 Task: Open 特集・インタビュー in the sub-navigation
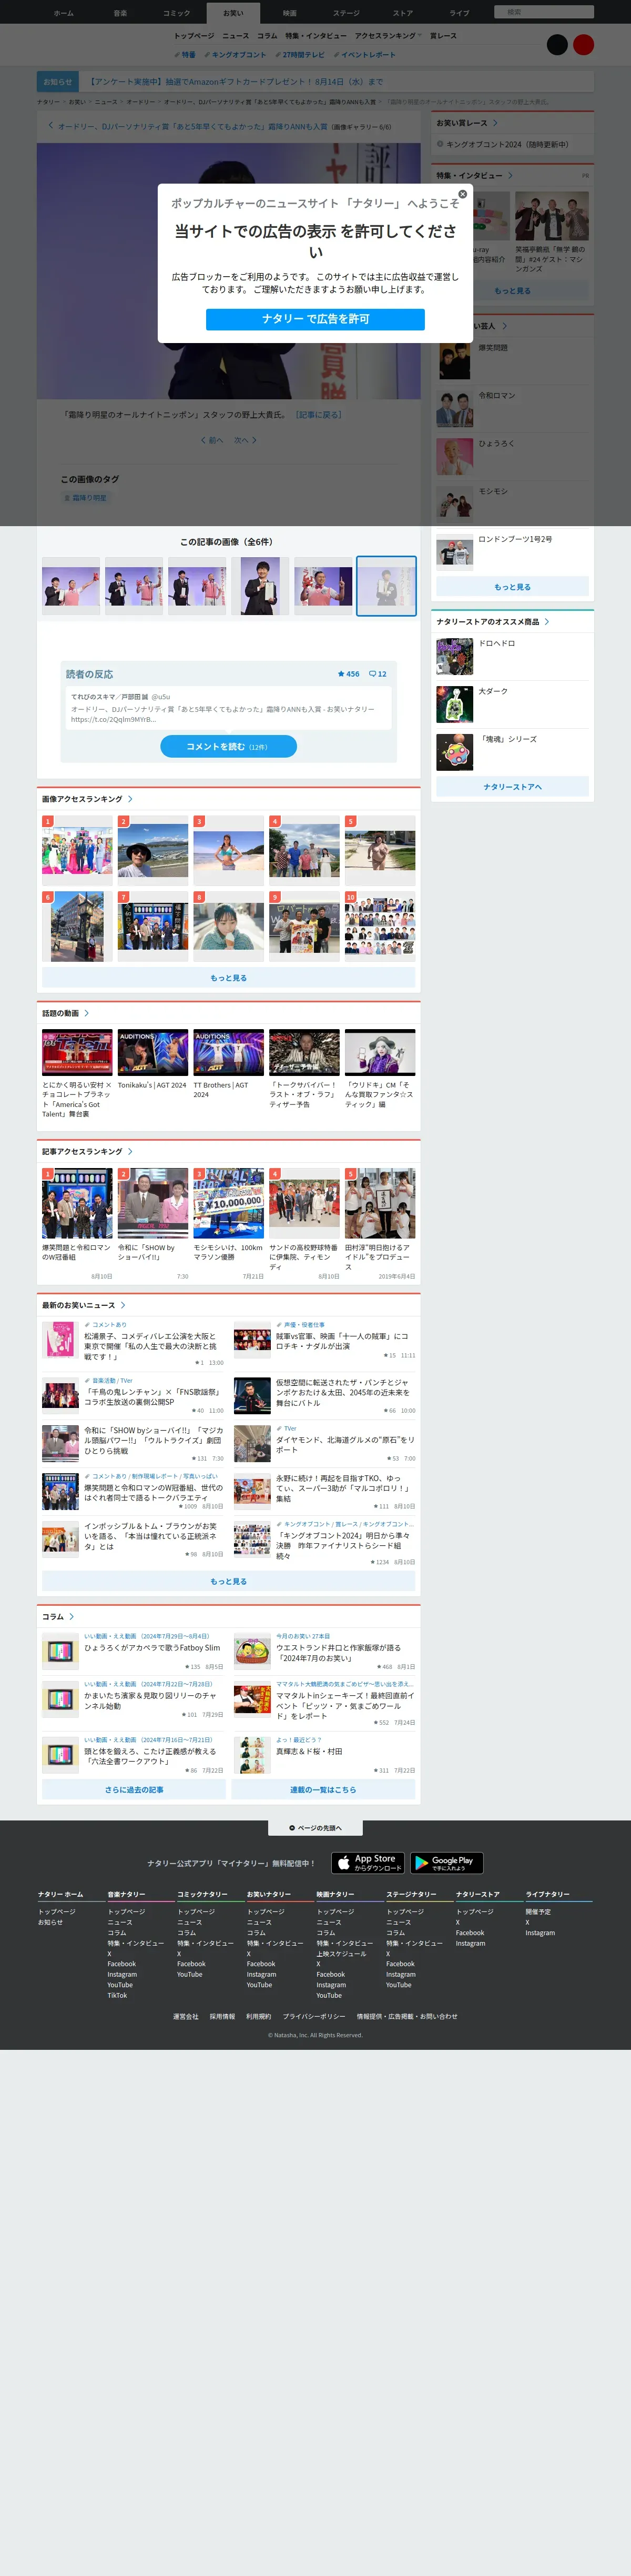click(316, 36)
